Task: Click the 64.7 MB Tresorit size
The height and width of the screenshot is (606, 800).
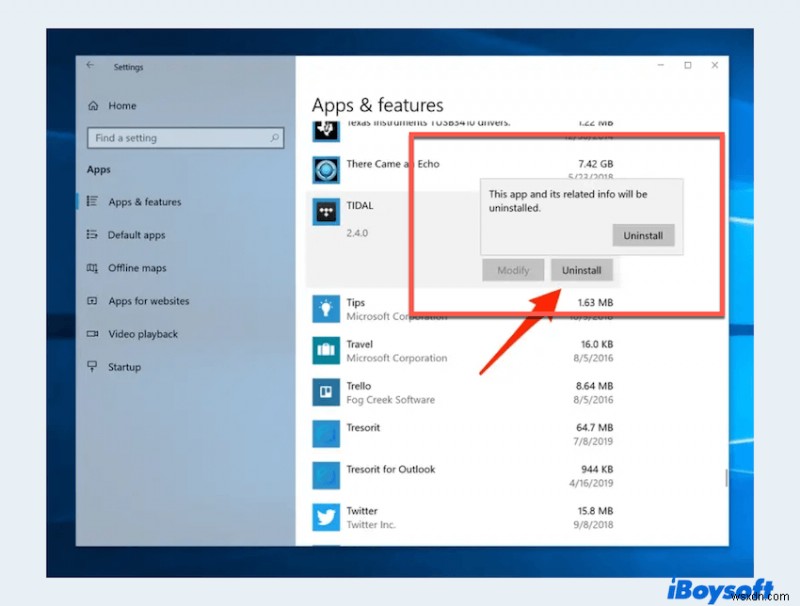Action: click(594, 427)
